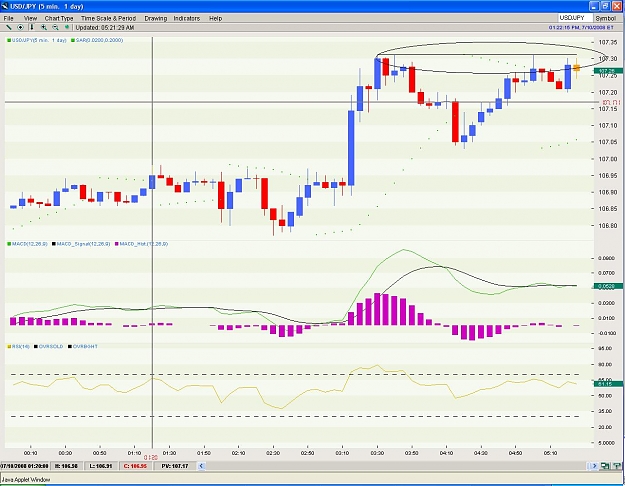The height and width of the screenshot is (486, 625).
Task: Click the 107.00 price axis label
Action: (608, 159)
